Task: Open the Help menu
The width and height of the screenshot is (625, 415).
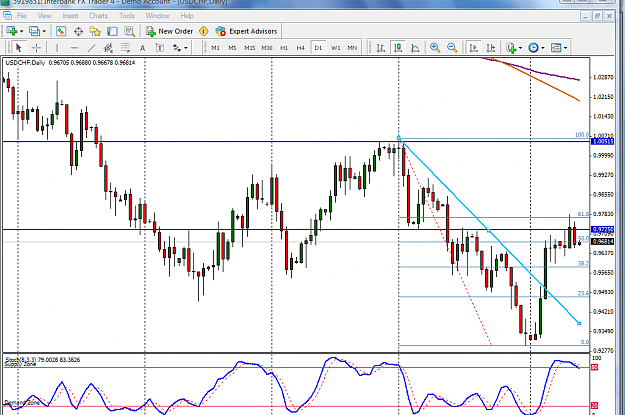Action: point(187,16)
